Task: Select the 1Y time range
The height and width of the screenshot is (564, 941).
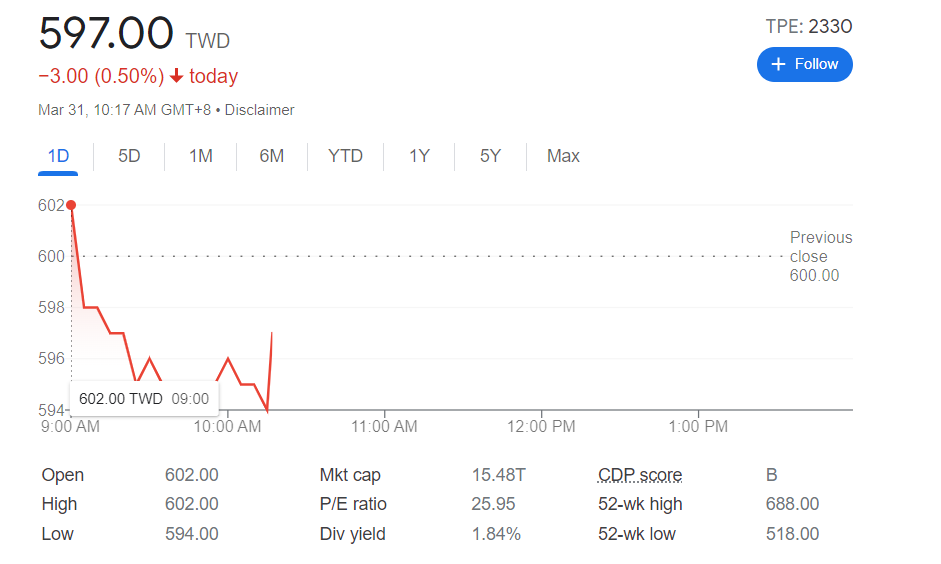Action: (419, 156)
